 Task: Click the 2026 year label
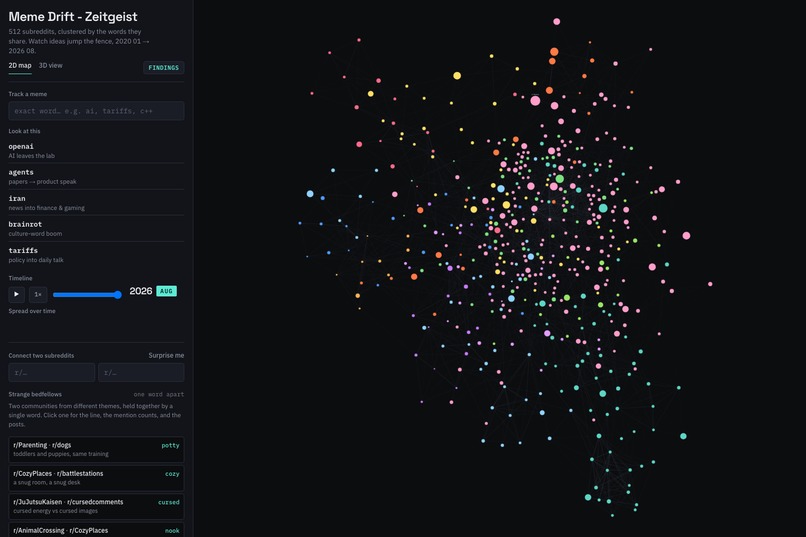coord(140,291)
